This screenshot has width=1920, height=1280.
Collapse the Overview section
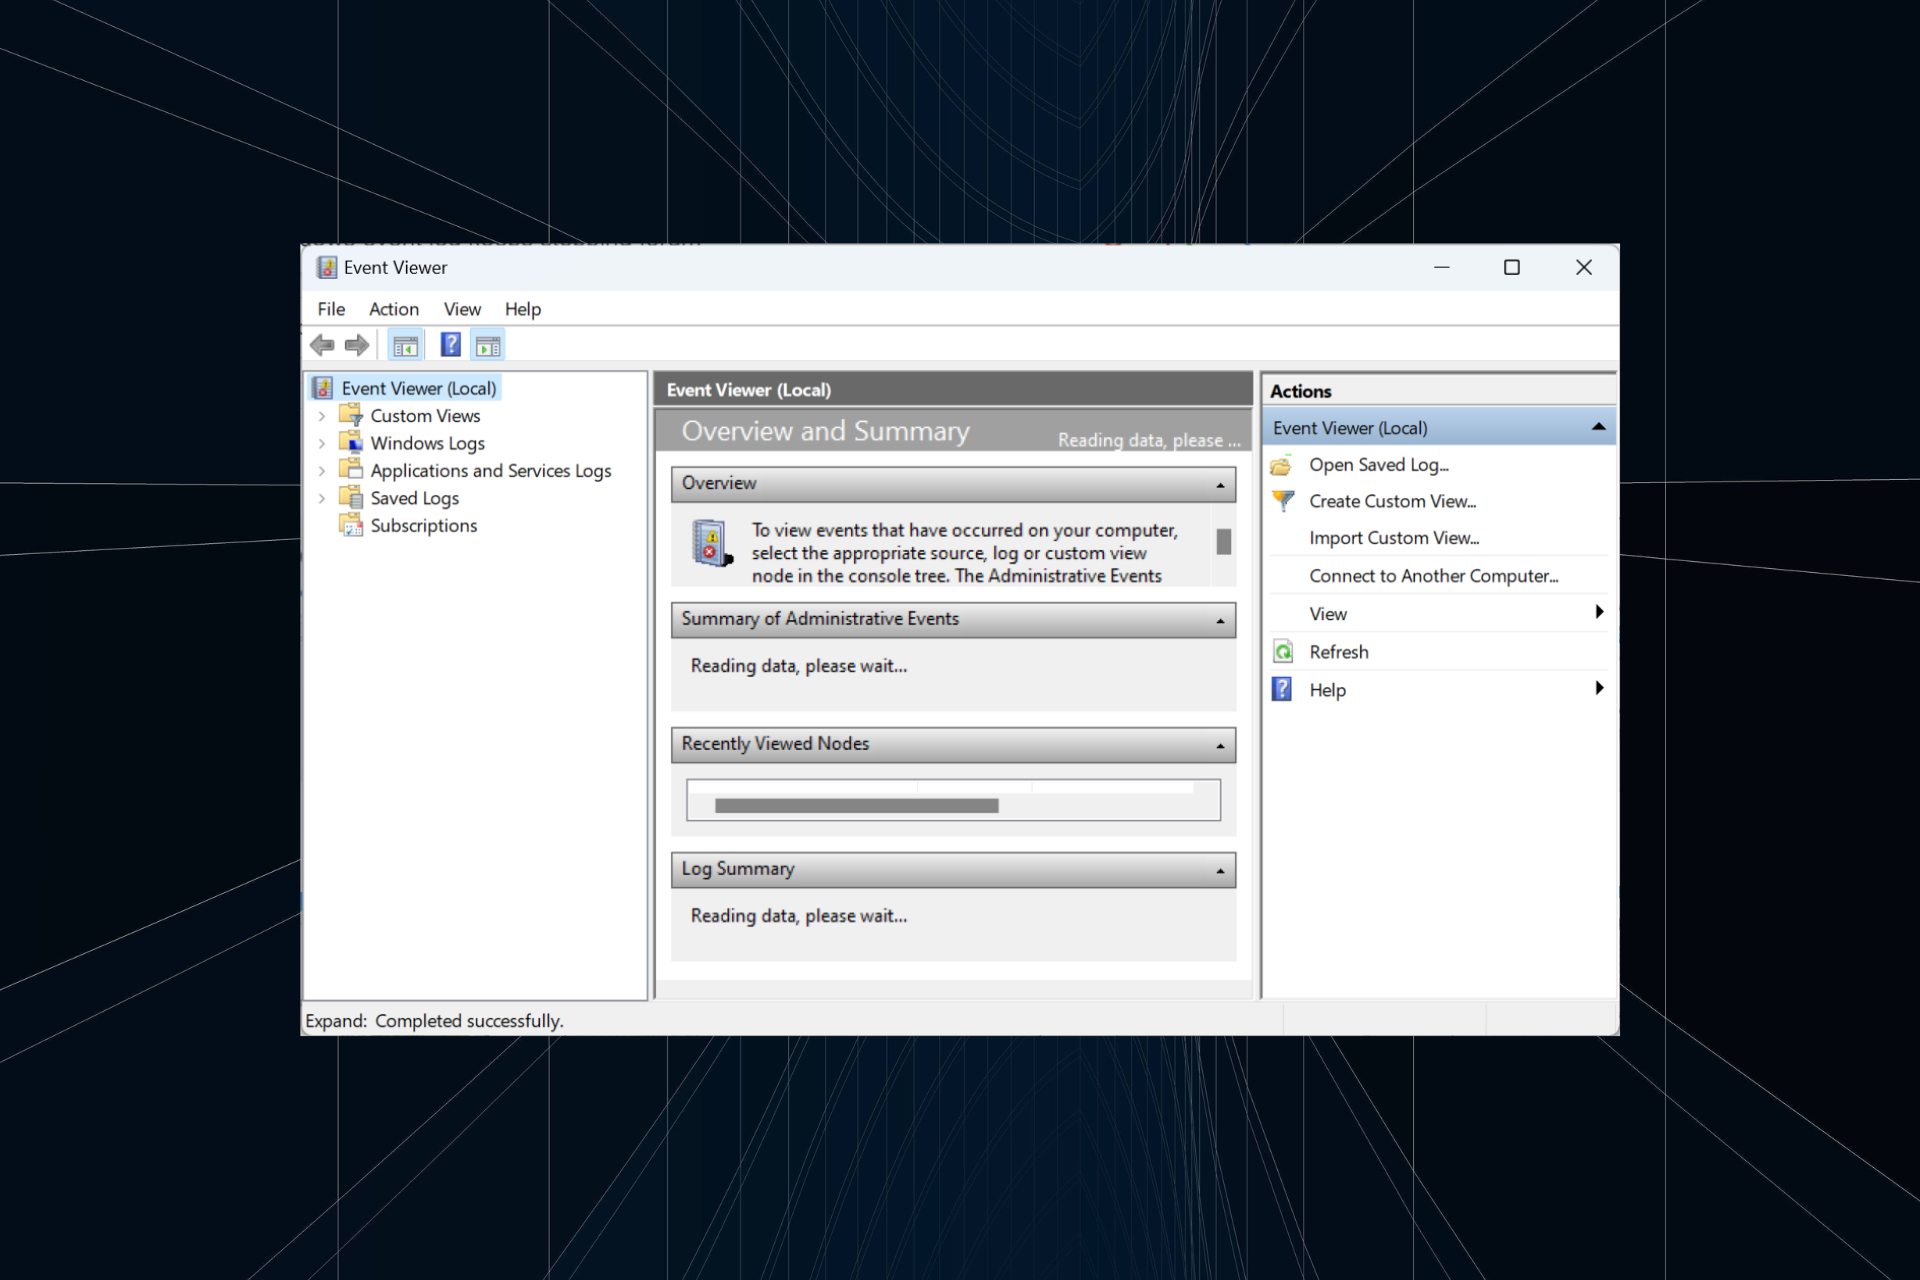click(x=1220, y=485)
